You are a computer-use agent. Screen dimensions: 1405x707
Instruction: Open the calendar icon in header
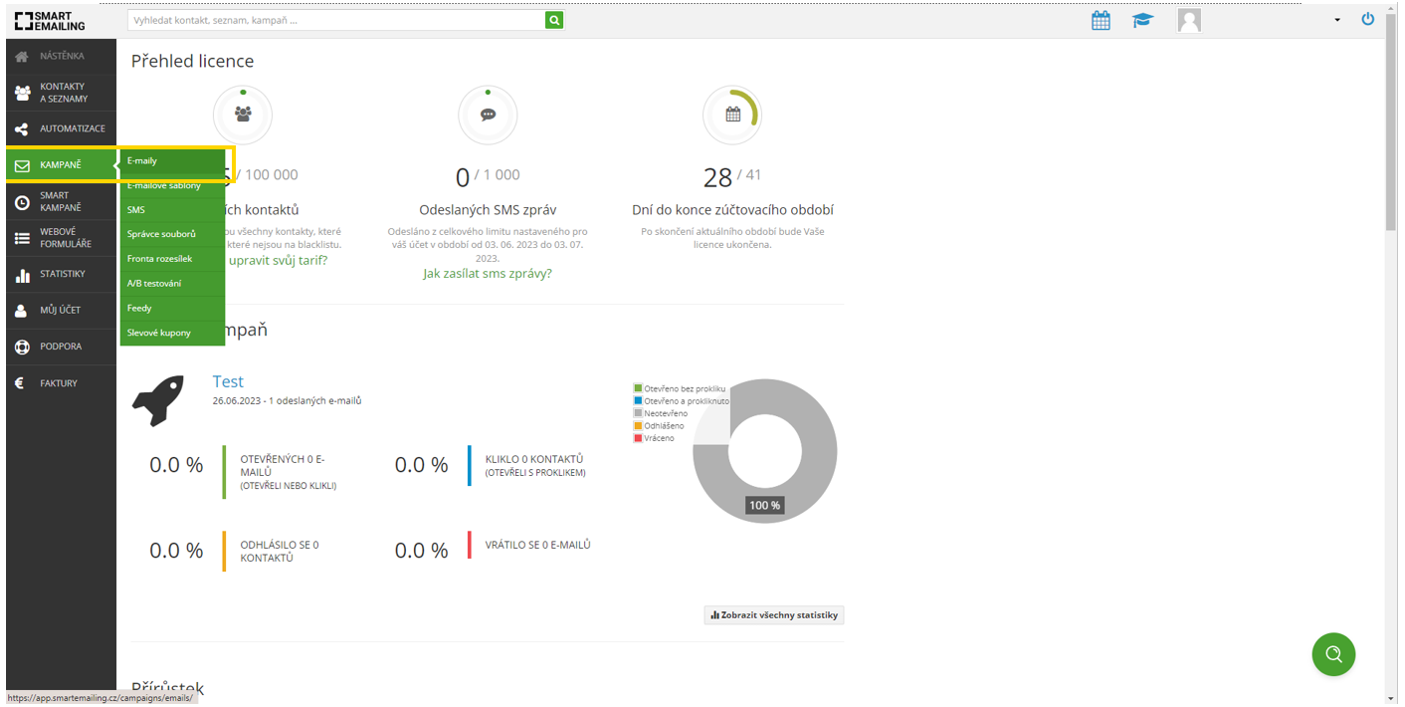(1100, 20)
